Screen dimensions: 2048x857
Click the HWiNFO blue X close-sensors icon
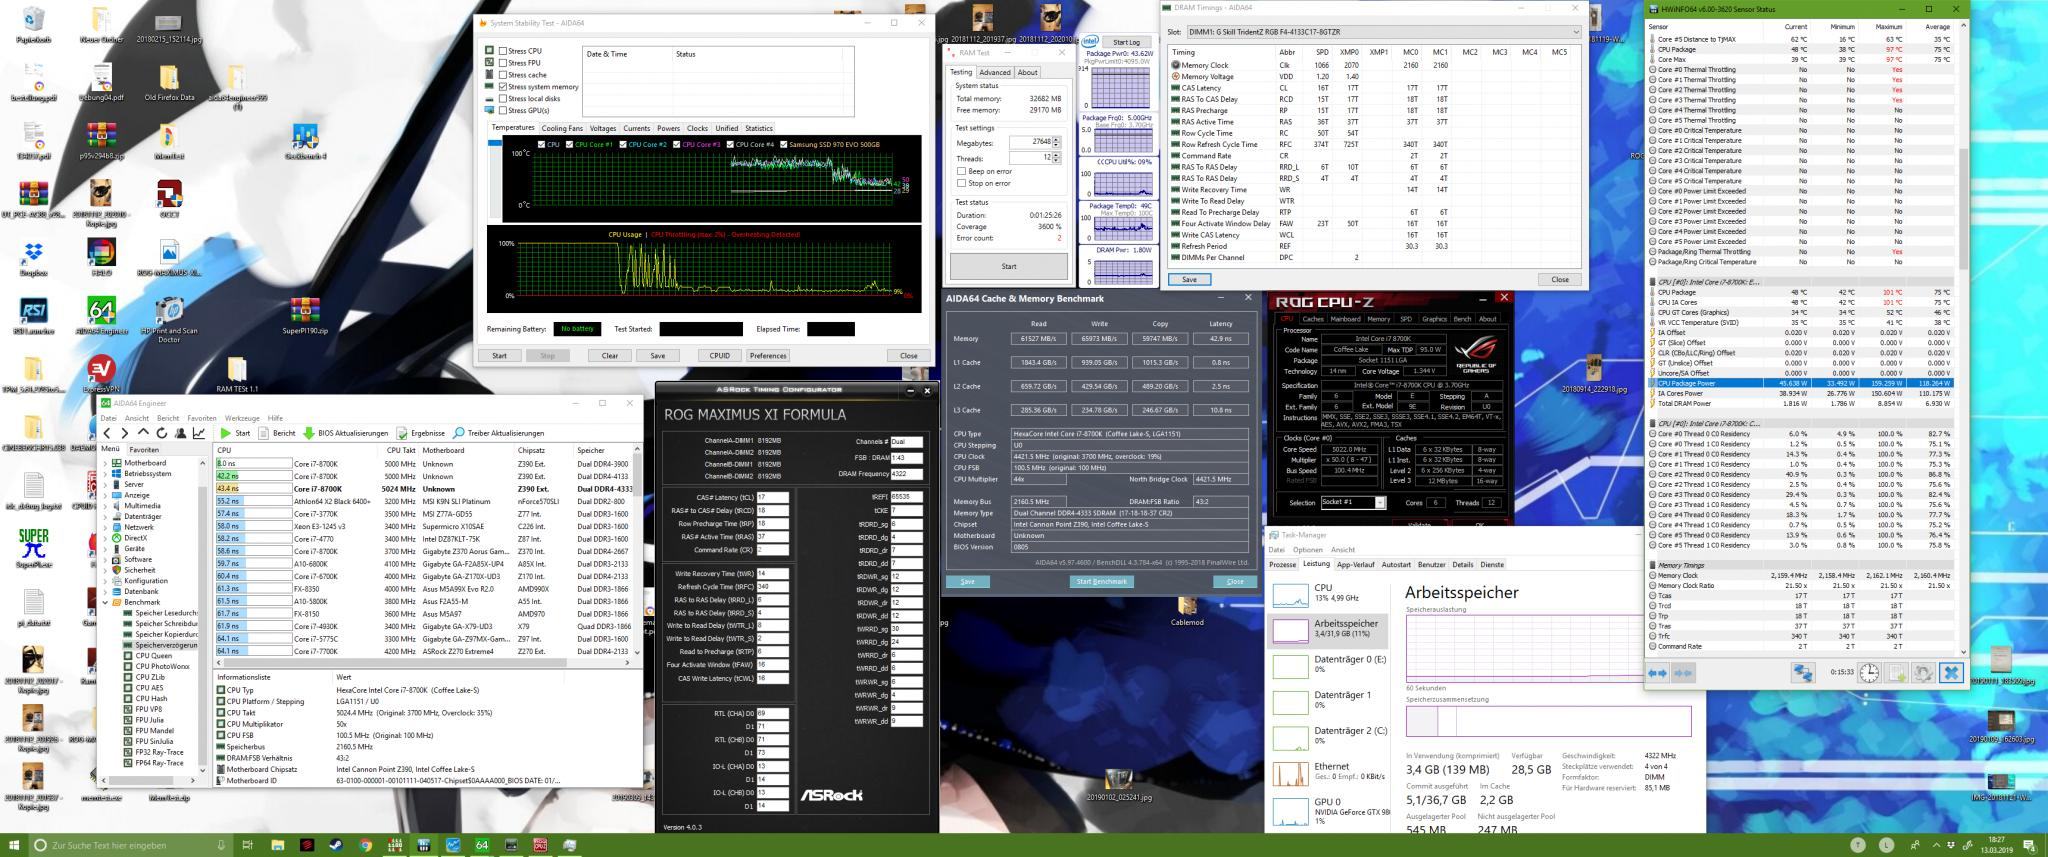coord(1950,673)
